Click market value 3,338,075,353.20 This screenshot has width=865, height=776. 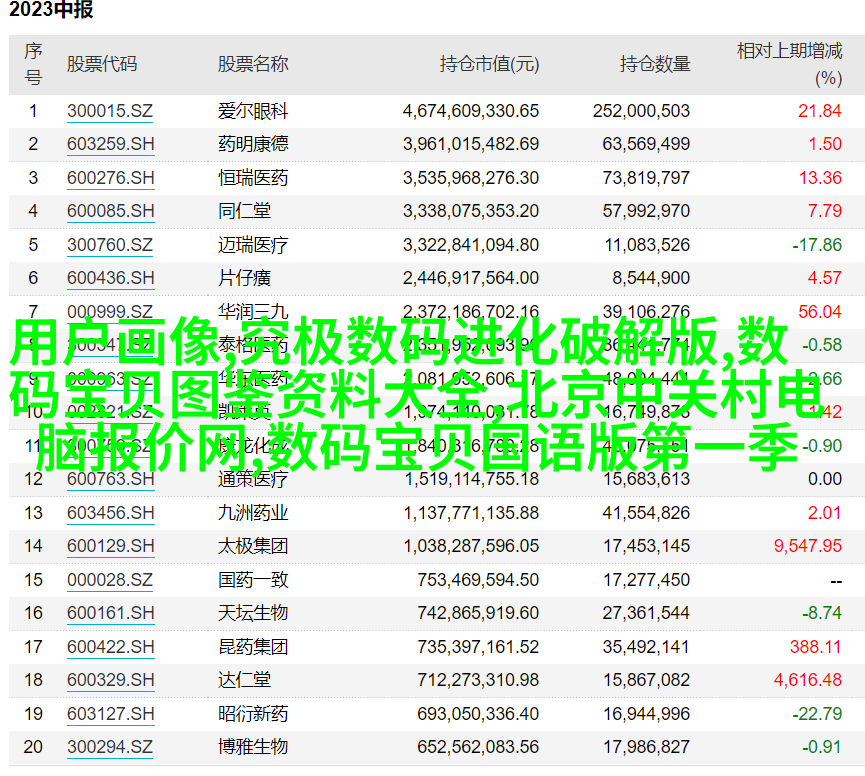(x=471, y=211)
